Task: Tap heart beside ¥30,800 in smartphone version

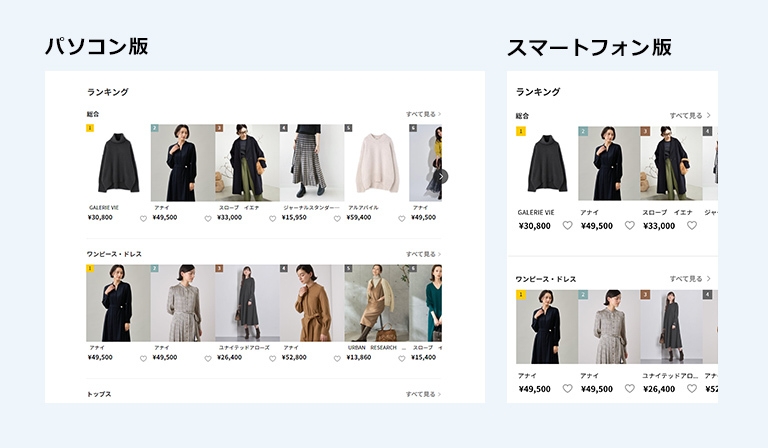Action: (x=567, y=226)
